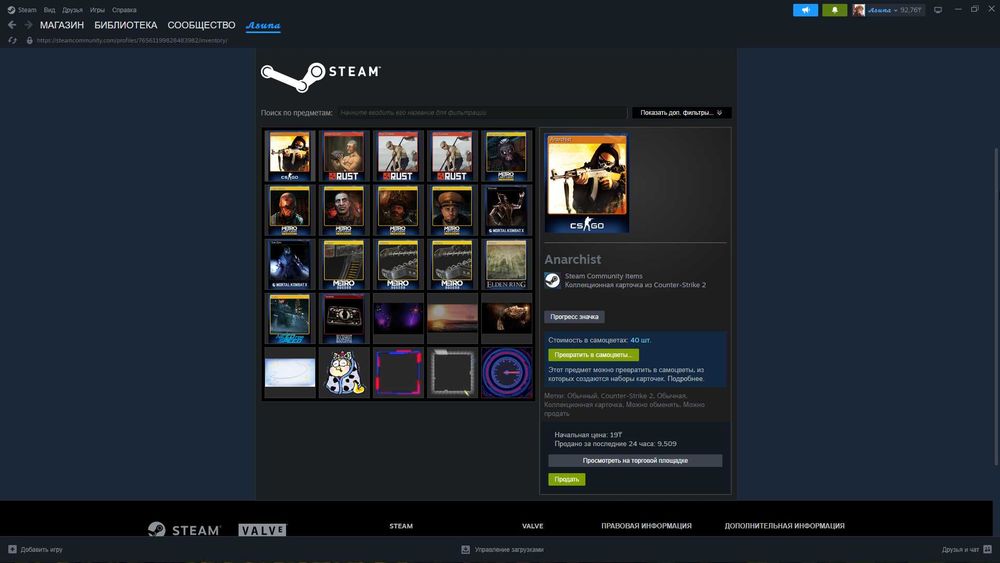Click the Прогресс значка button

pyautogui.click(x=574, y=317)
